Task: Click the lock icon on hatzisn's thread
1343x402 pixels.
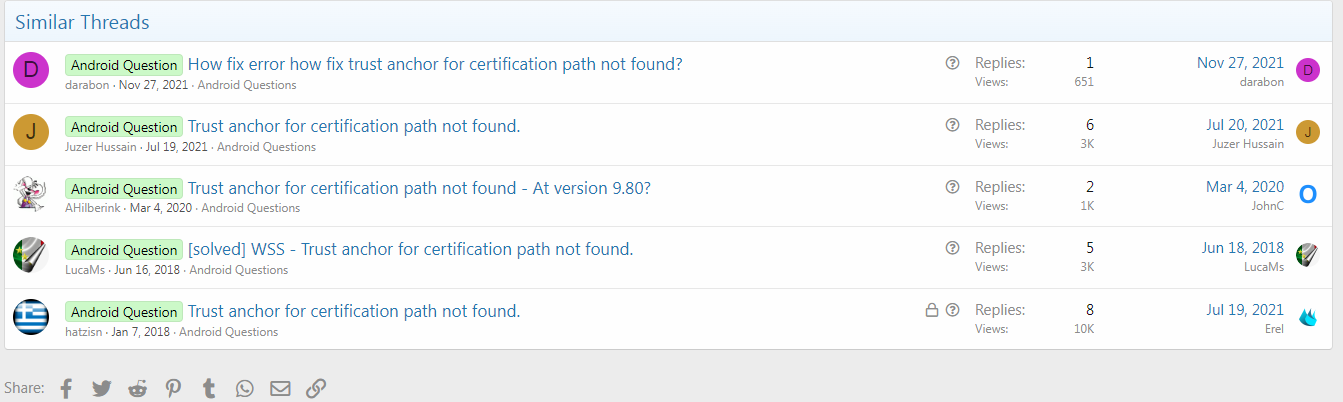Action: [x=932, y=311]
